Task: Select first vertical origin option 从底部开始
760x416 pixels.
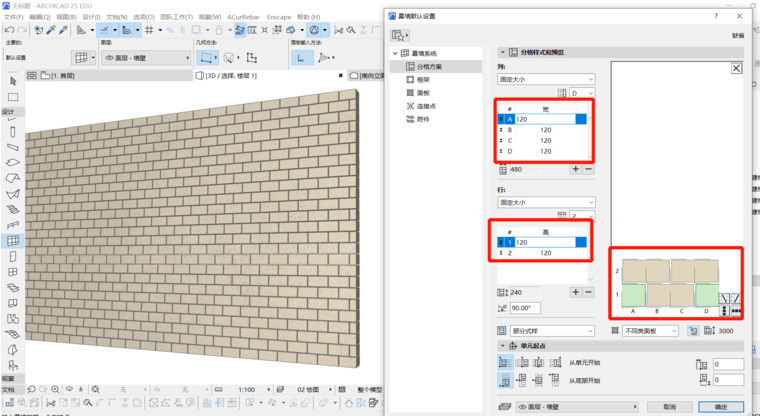Action: [505, 380]
